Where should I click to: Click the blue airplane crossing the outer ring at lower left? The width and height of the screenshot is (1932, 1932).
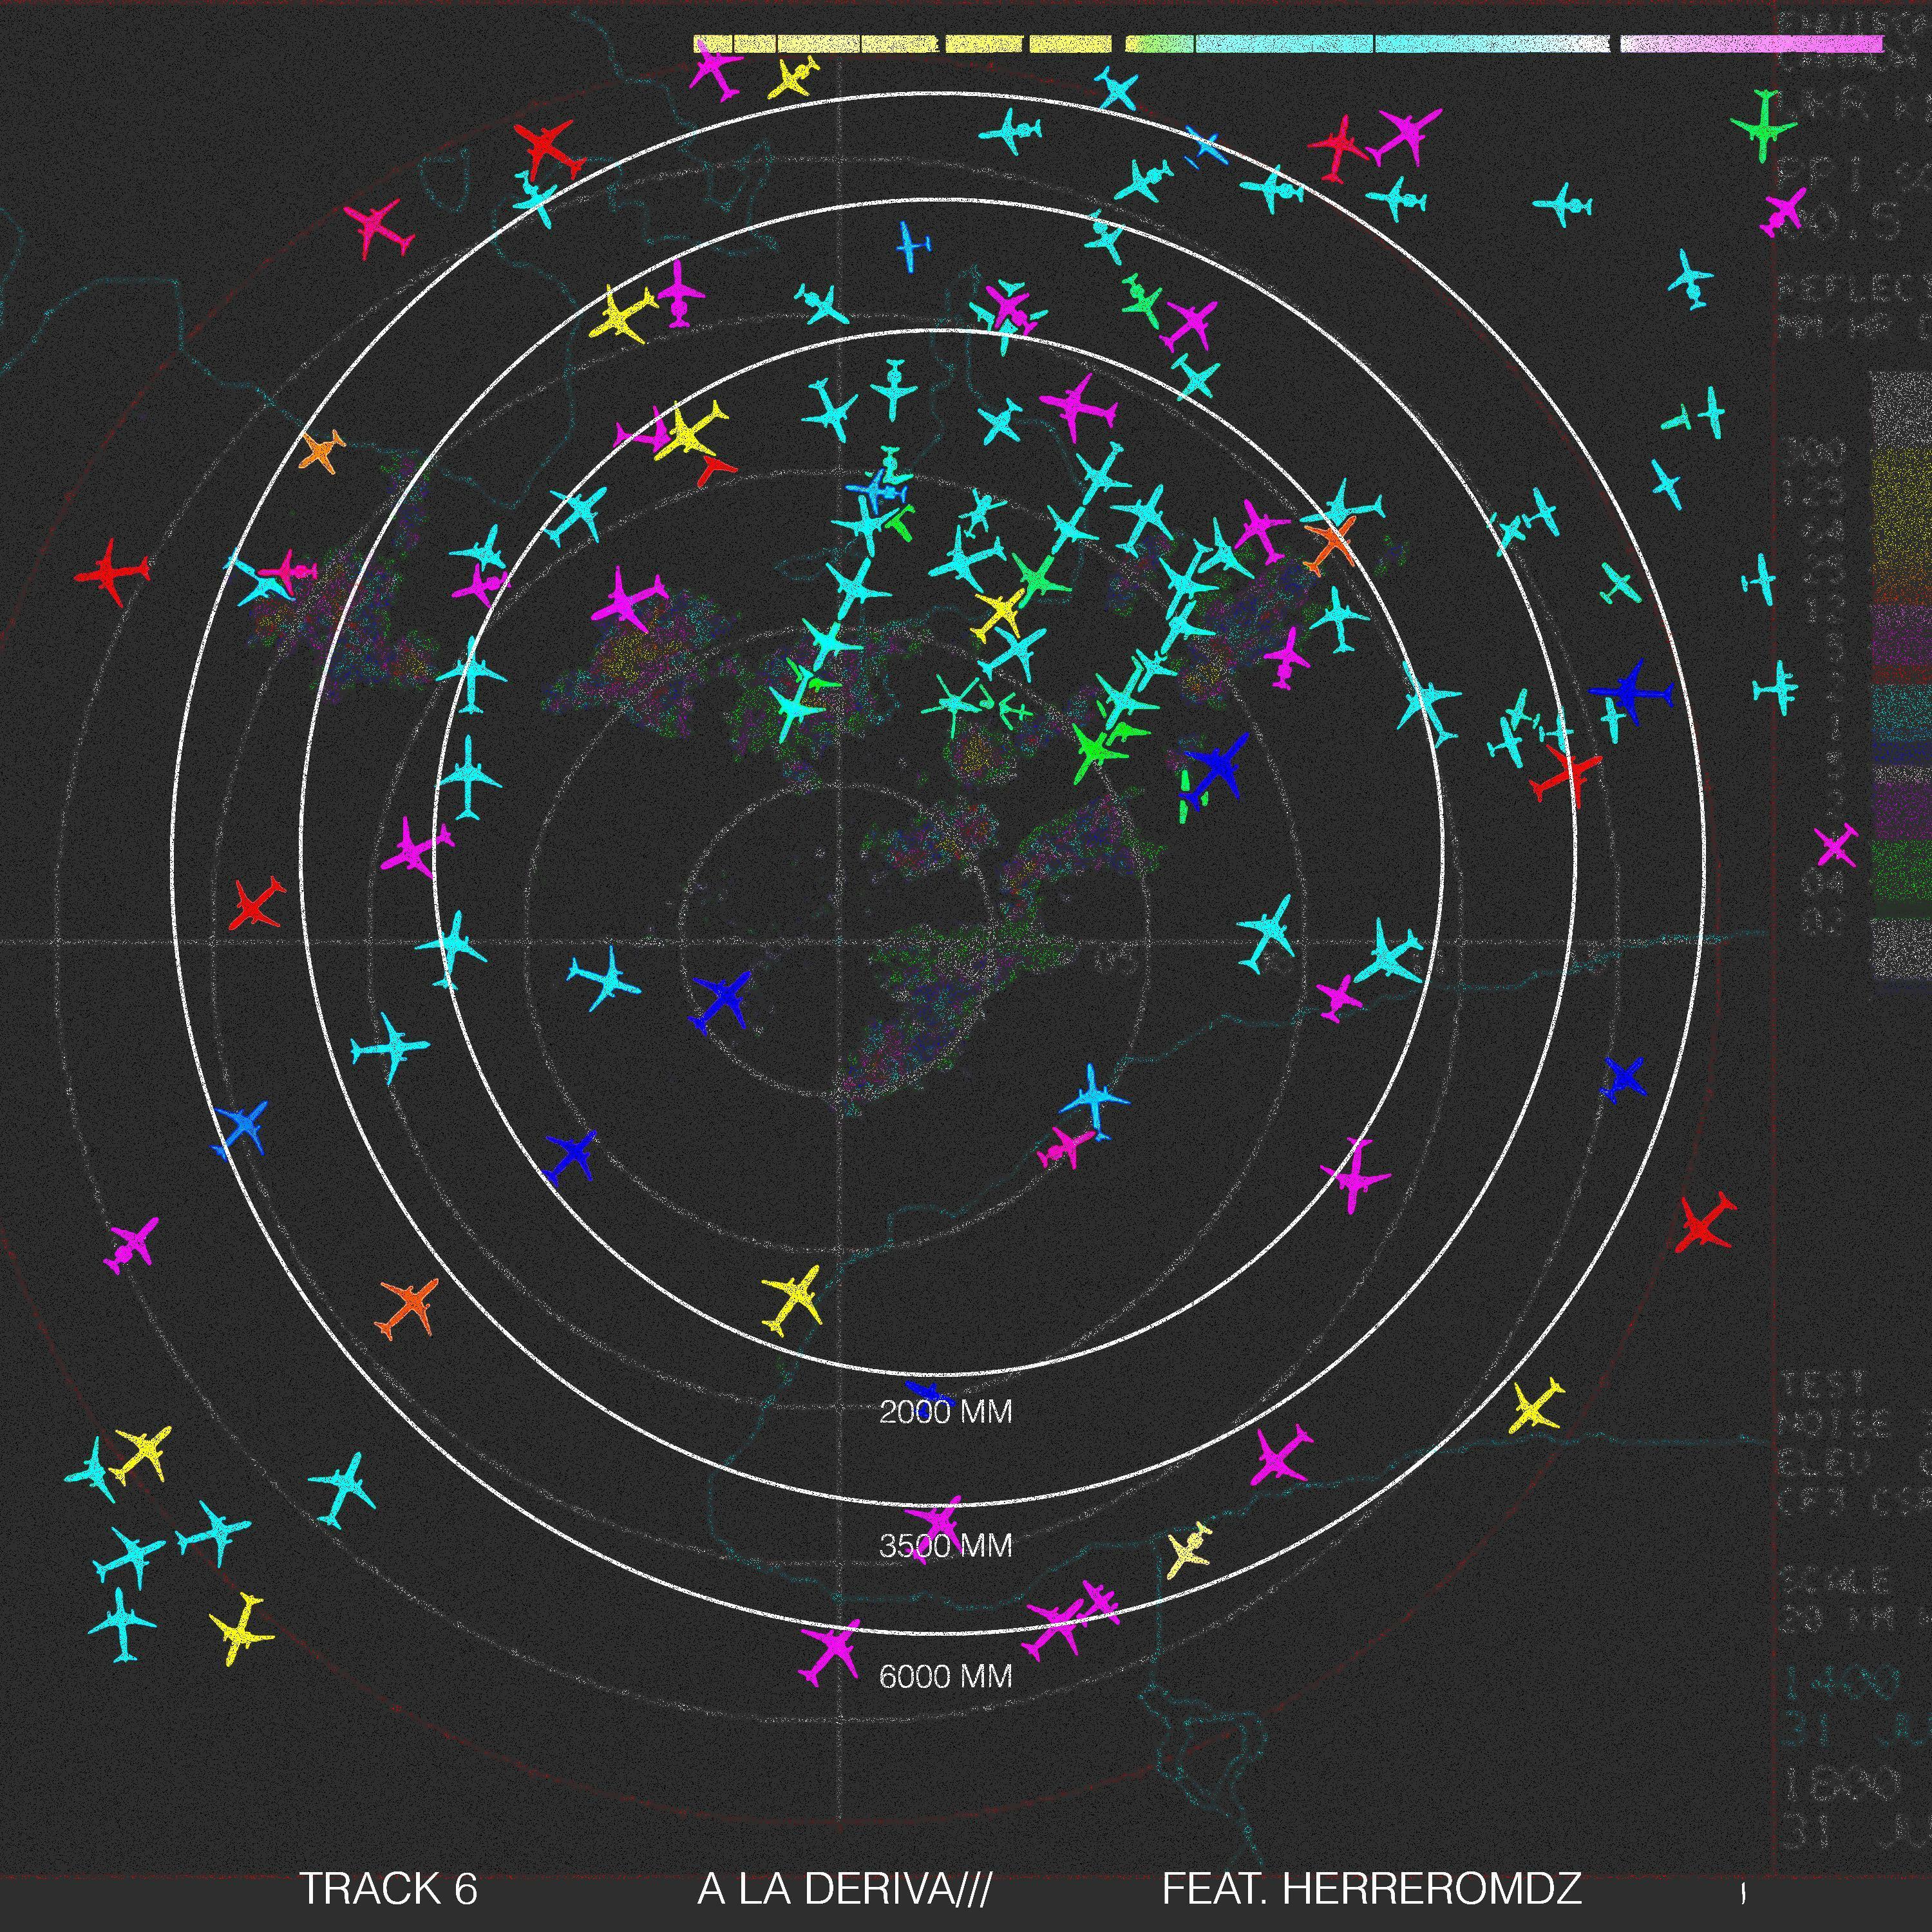[243, 1126]
